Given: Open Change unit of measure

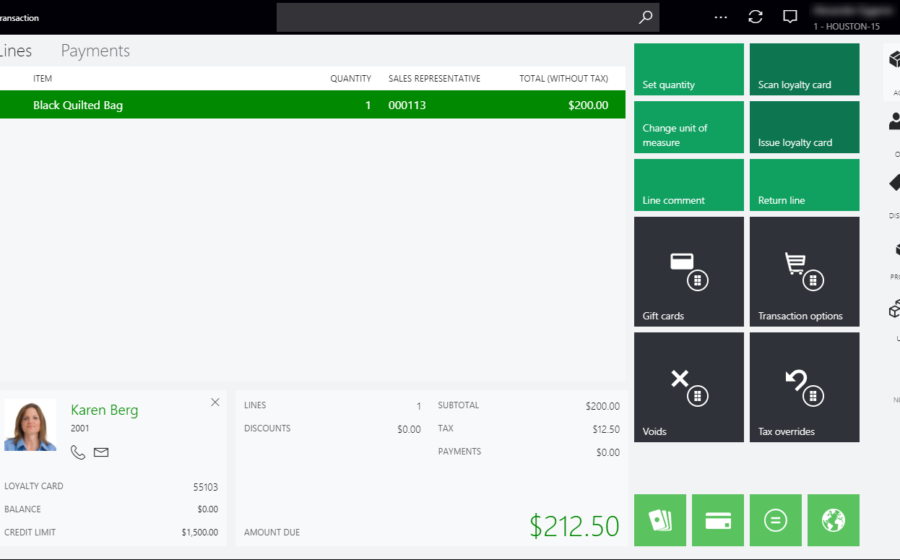Looking at the screenshot, I should click(689, 127).
